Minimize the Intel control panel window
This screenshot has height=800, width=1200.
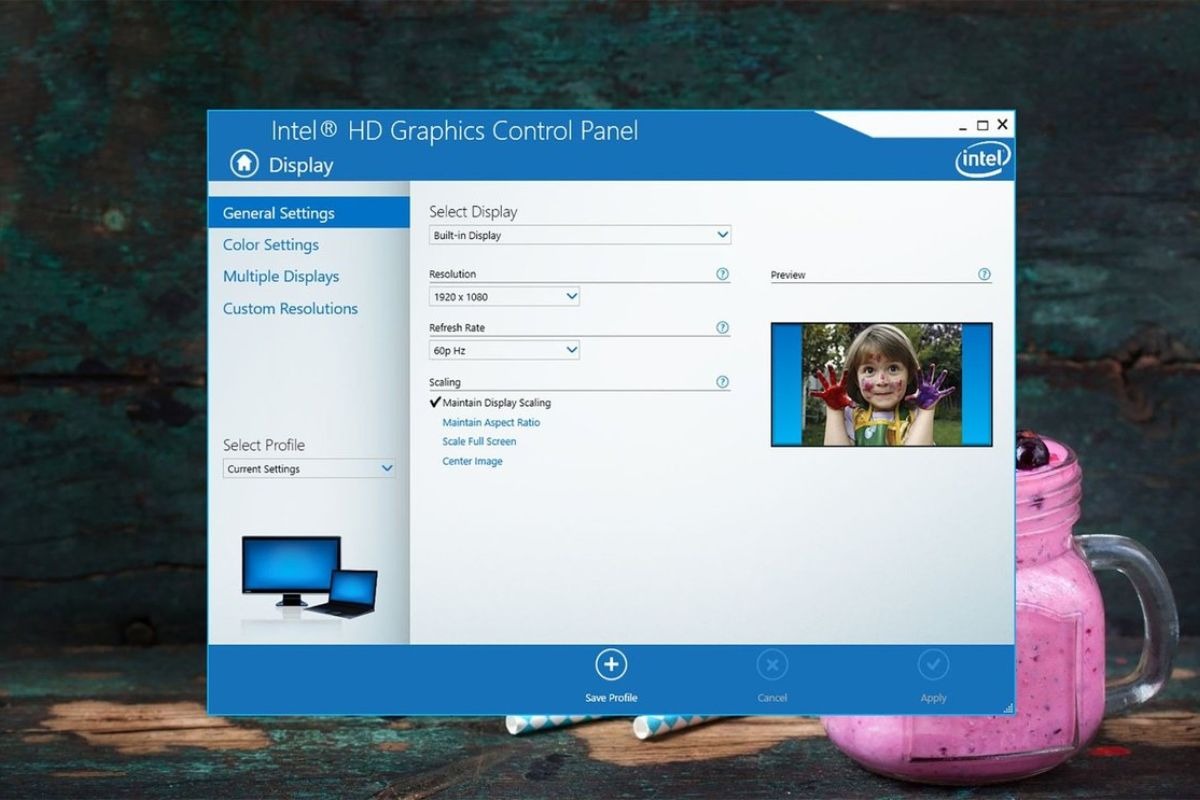(963, 126)
